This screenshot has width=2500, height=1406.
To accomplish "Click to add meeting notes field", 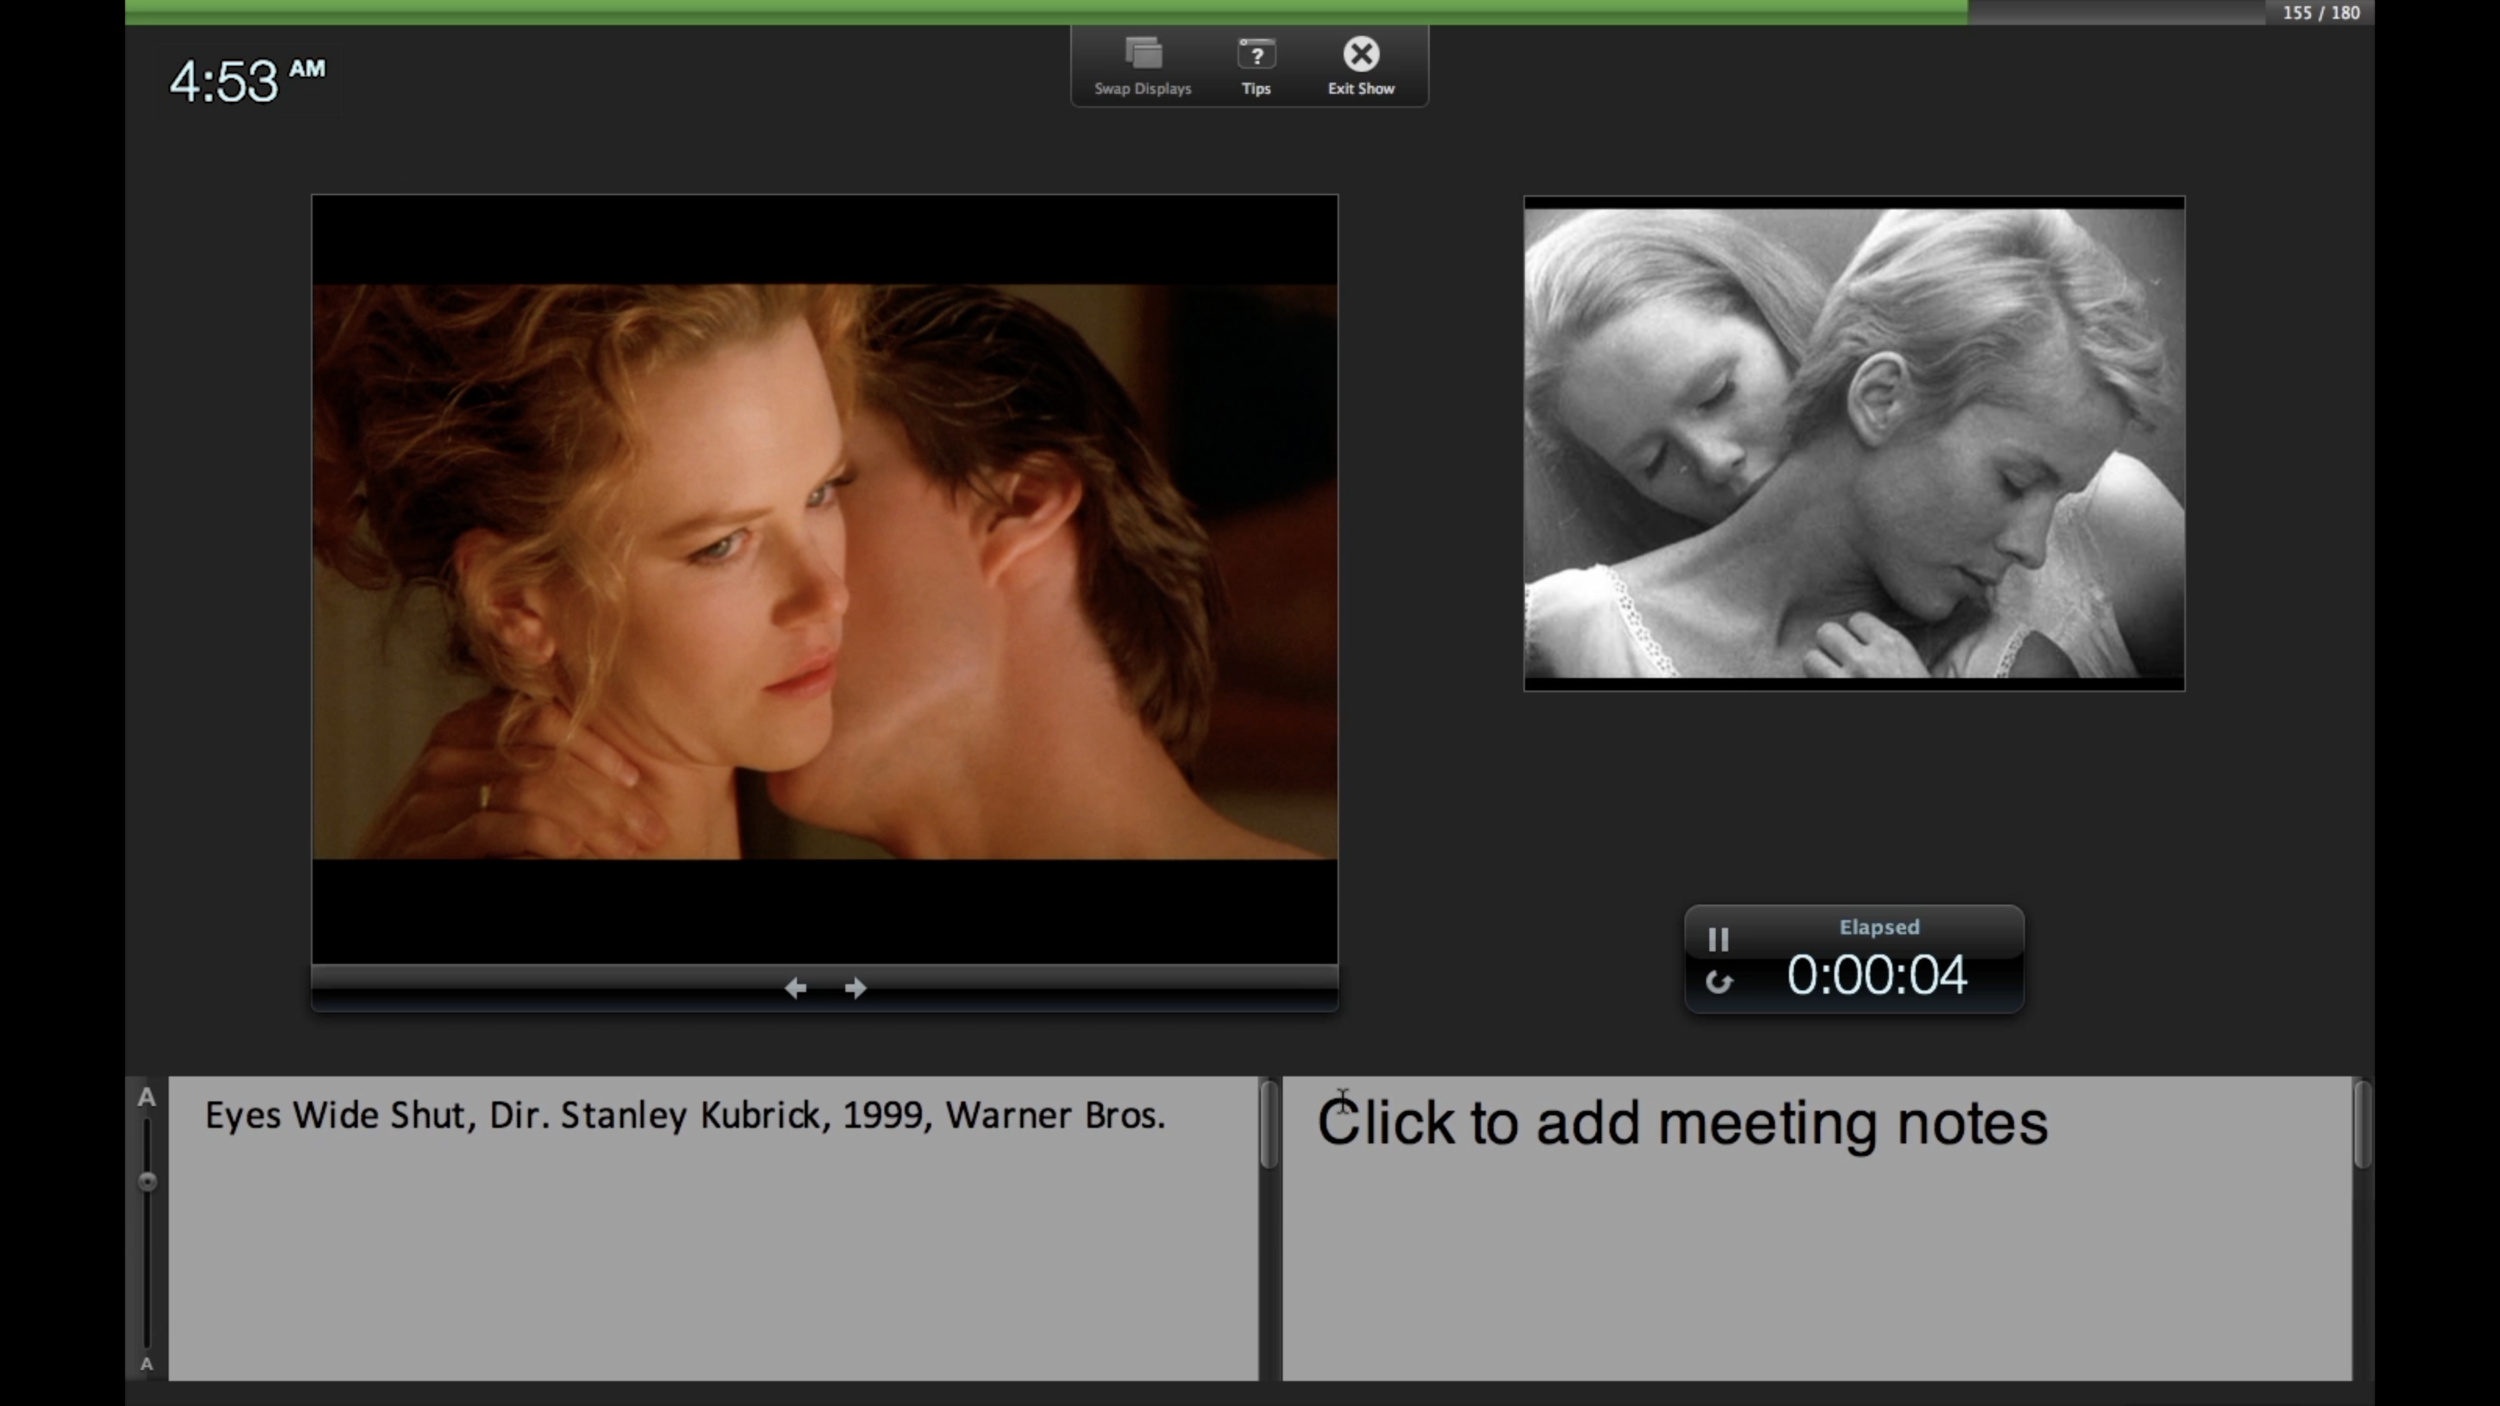I will [1817, 1228].
